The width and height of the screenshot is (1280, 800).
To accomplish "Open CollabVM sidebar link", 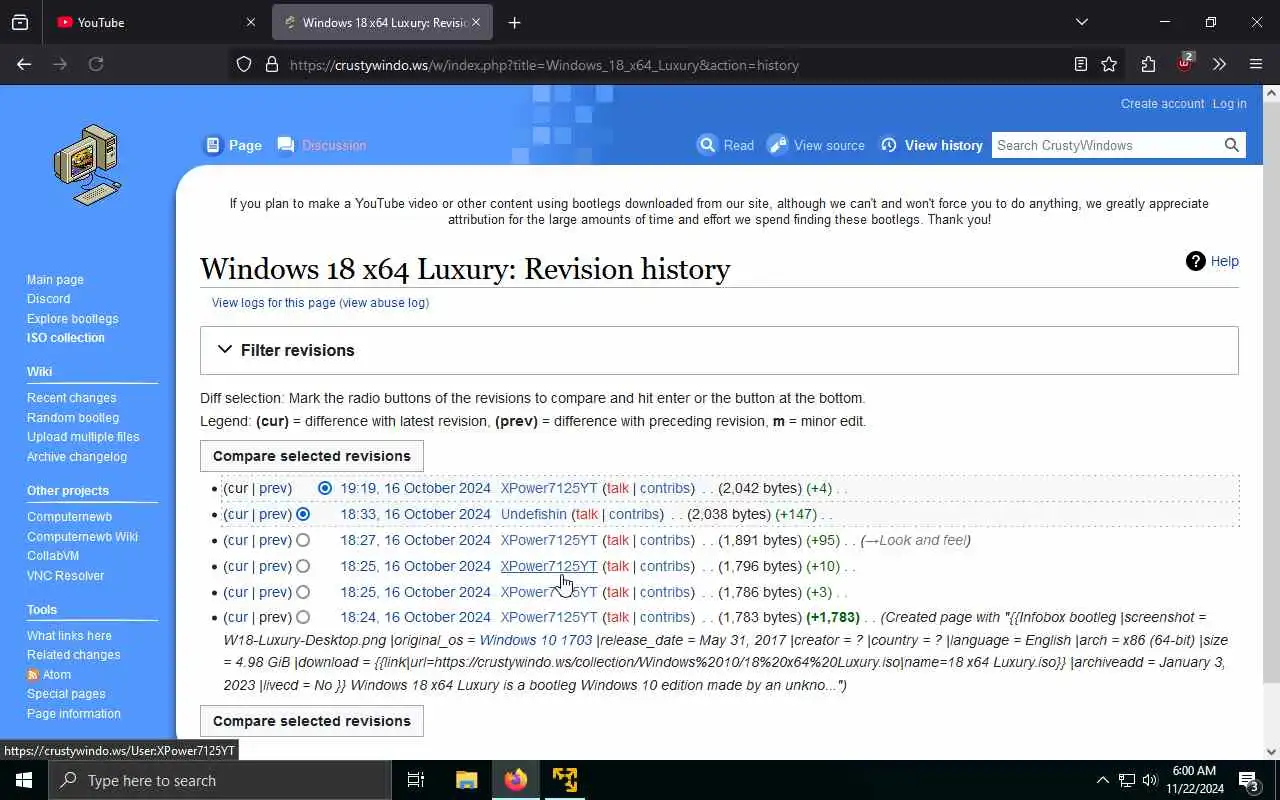I will pos(53,556).
